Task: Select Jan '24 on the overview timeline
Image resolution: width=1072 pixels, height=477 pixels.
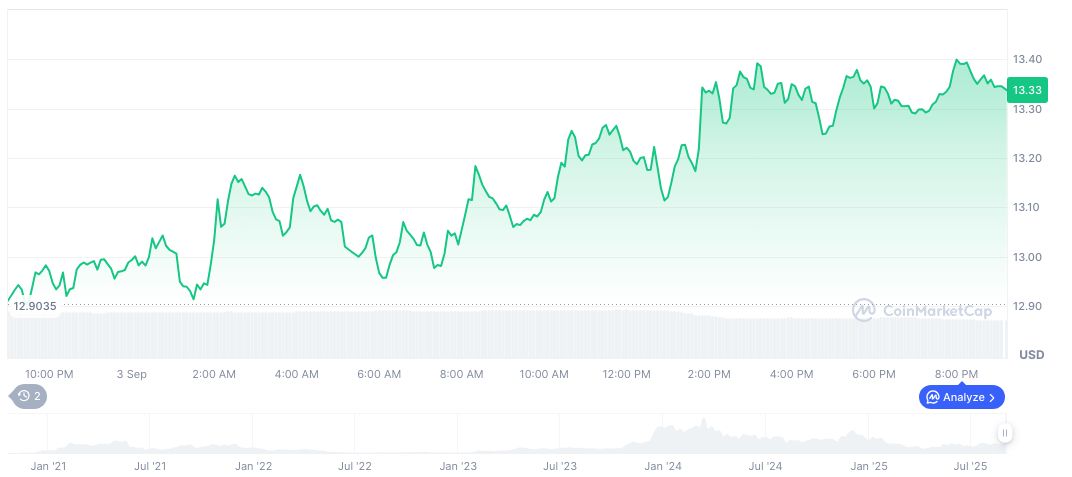Action: 663,466
